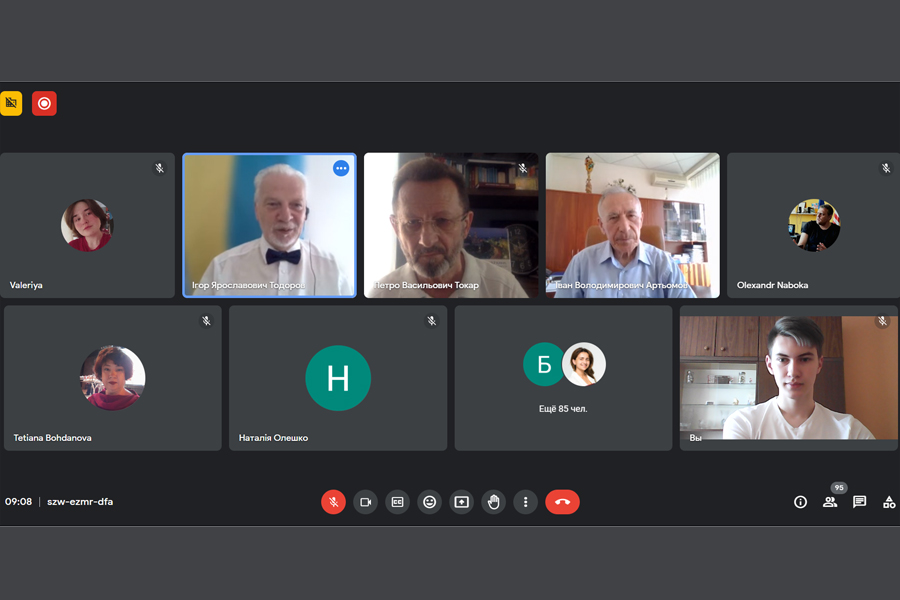Click the muted mic icon on Наталія Олешко tile
The width and height of the screenshot is (900, 600).
pyautogui.click(x=432, y=321)
